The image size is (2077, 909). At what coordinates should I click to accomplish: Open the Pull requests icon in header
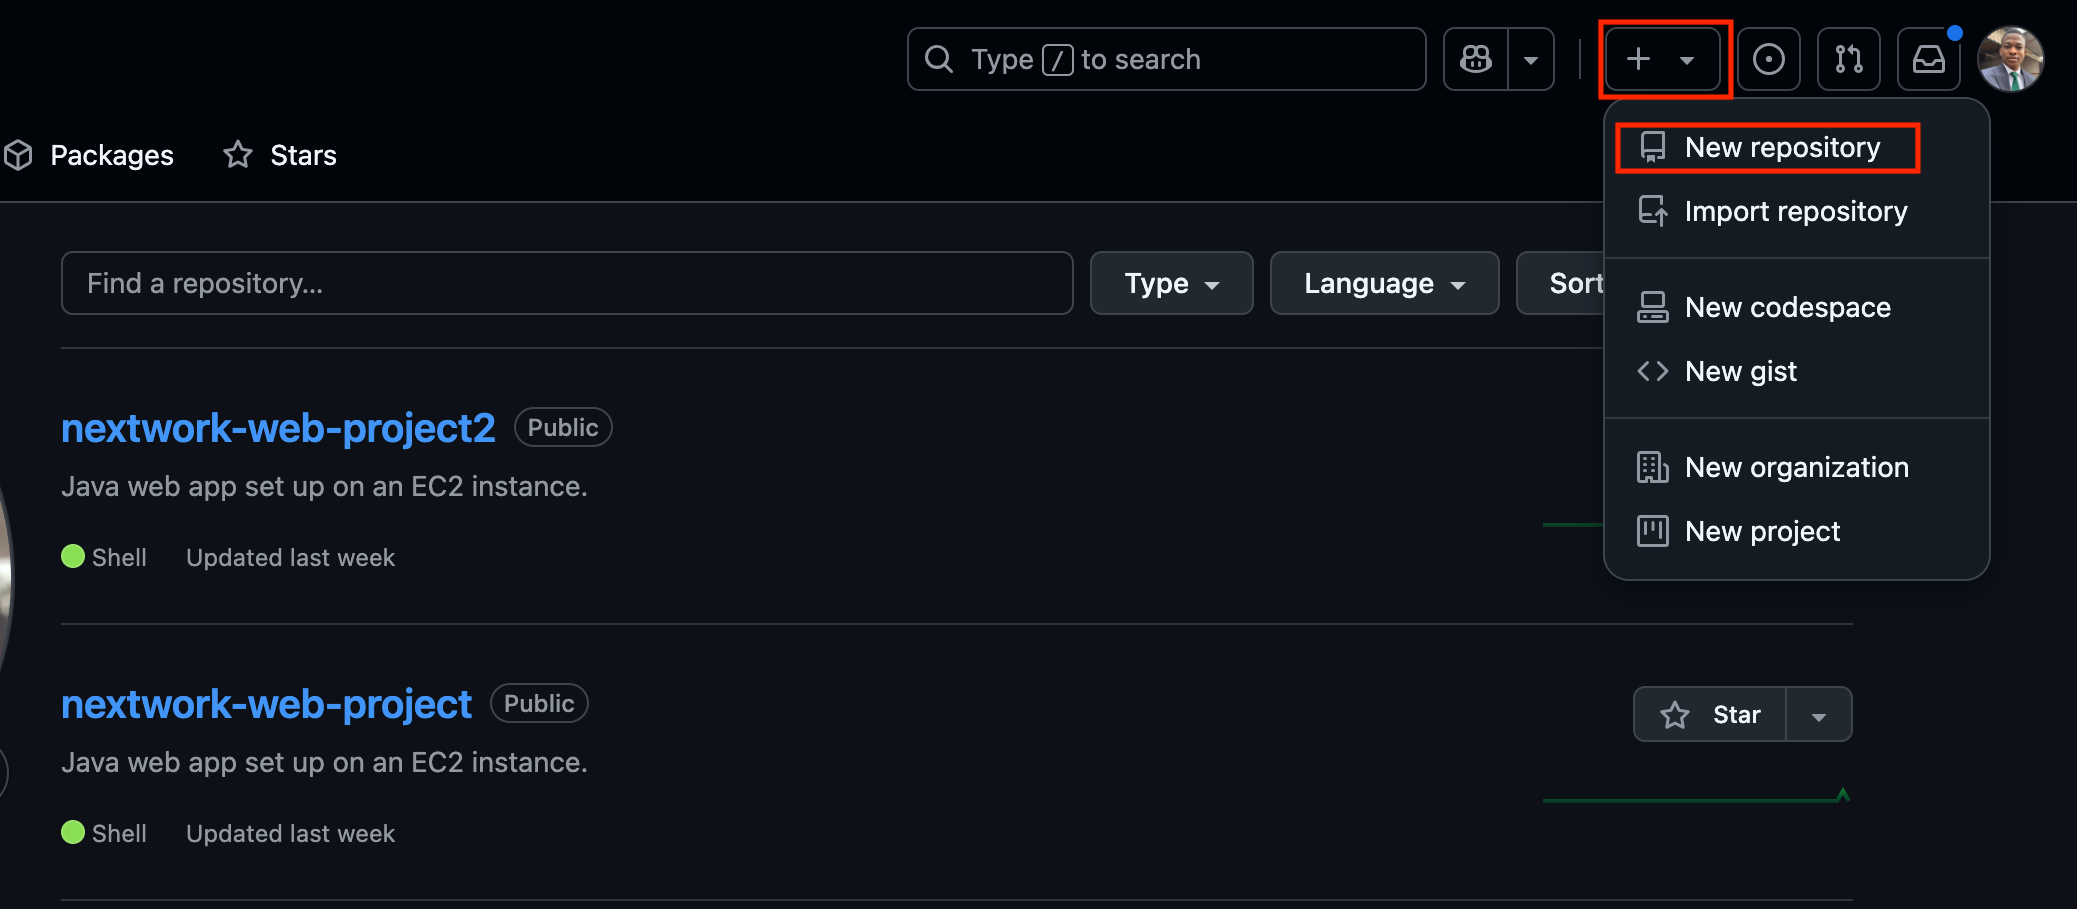coord(1849,59)
